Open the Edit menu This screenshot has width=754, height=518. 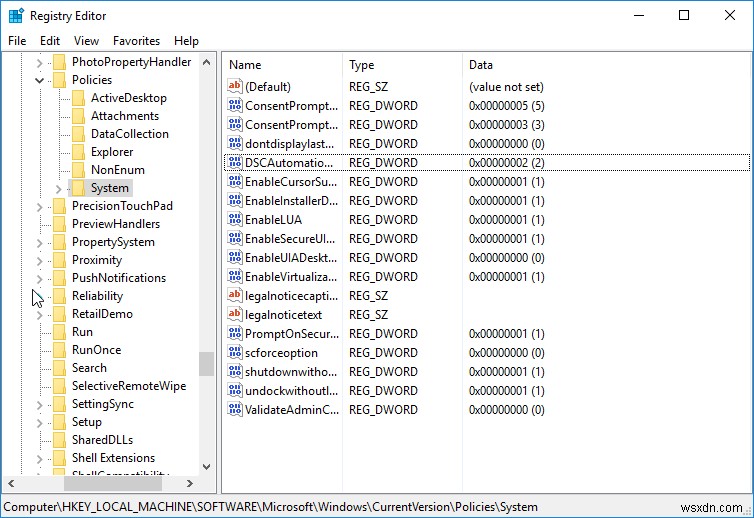coord(50,41)
